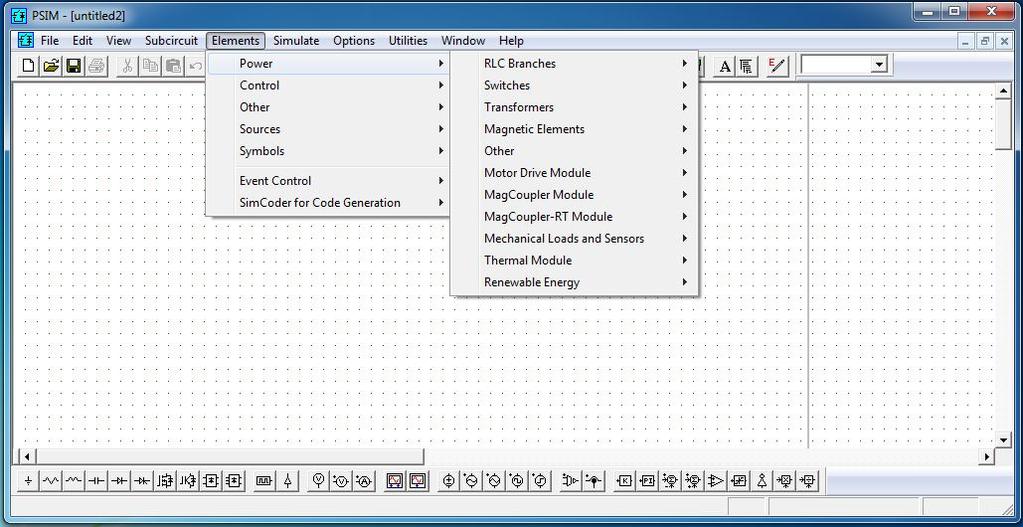Expand the RLC Branches submenu
Screen dimensions: 1023x527
575,63
